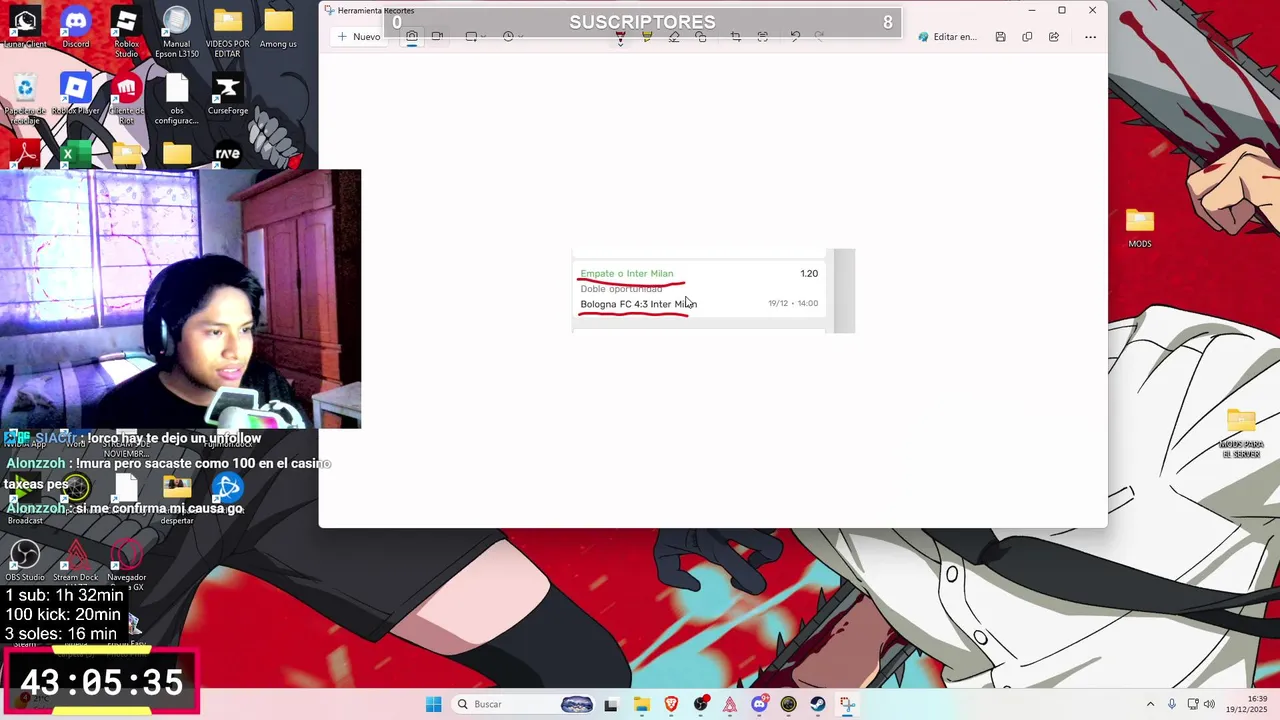
Task: Select the red ballpoint pen tool
Action: 620,38
